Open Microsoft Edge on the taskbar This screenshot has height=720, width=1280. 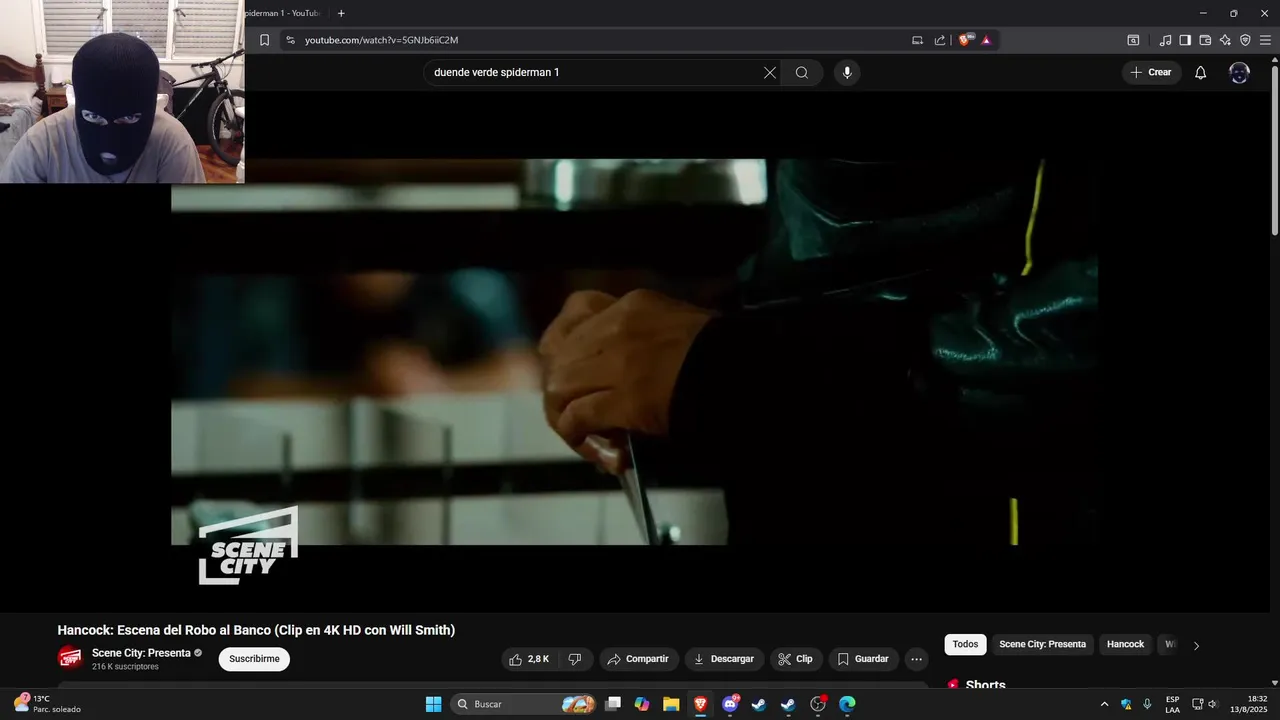click(x=847, y=704)
